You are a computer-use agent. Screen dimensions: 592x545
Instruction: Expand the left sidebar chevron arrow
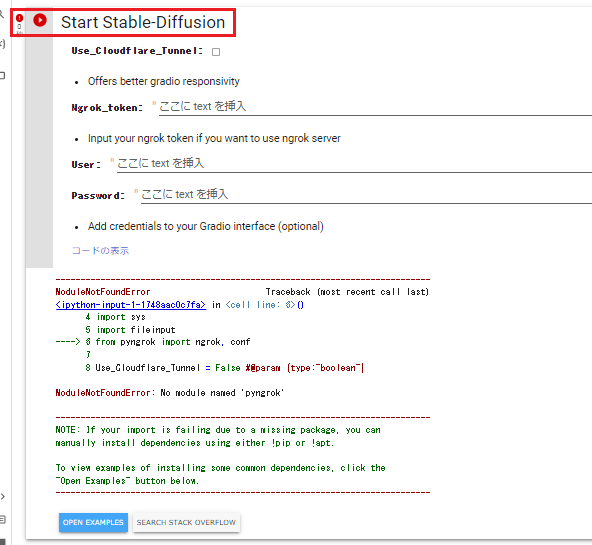[3, 496]
